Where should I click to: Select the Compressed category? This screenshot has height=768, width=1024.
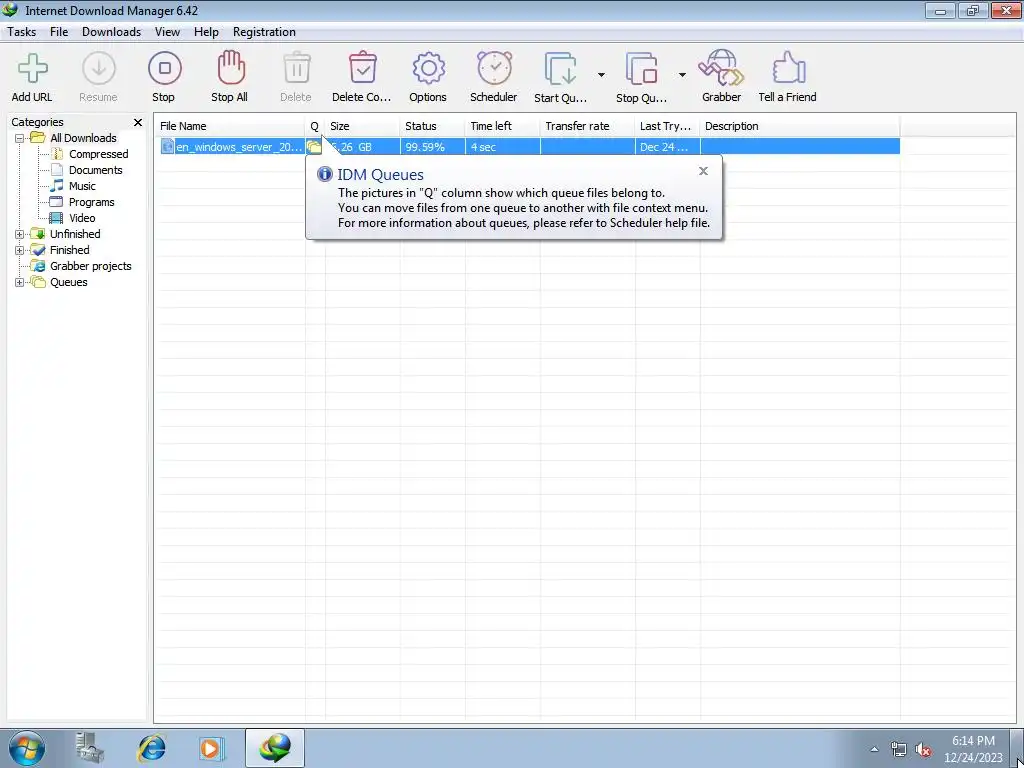point(99,154)
